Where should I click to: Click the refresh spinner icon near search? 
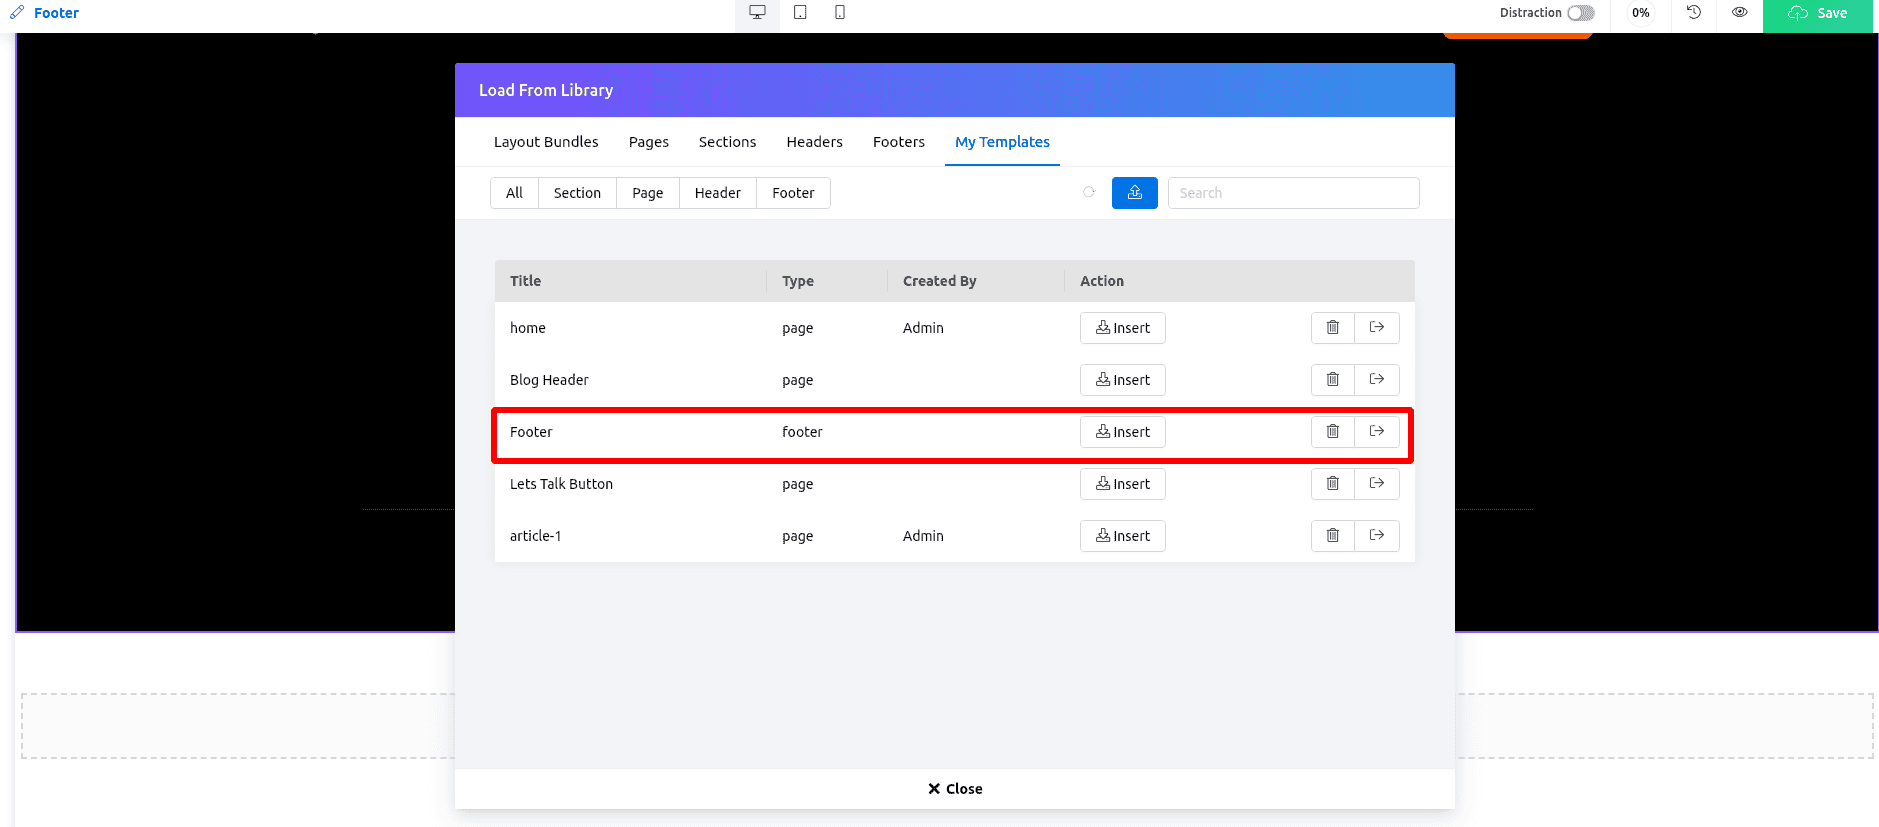(x=1089, y=192)
